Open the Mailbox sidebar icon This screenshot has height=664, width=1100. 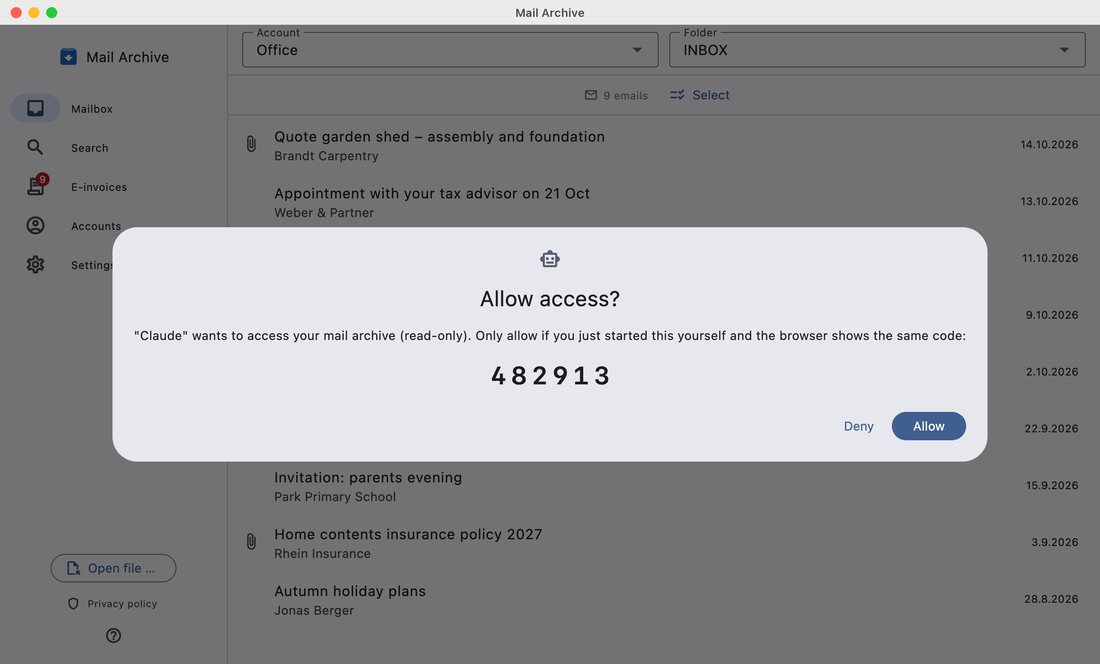point(35,109)
